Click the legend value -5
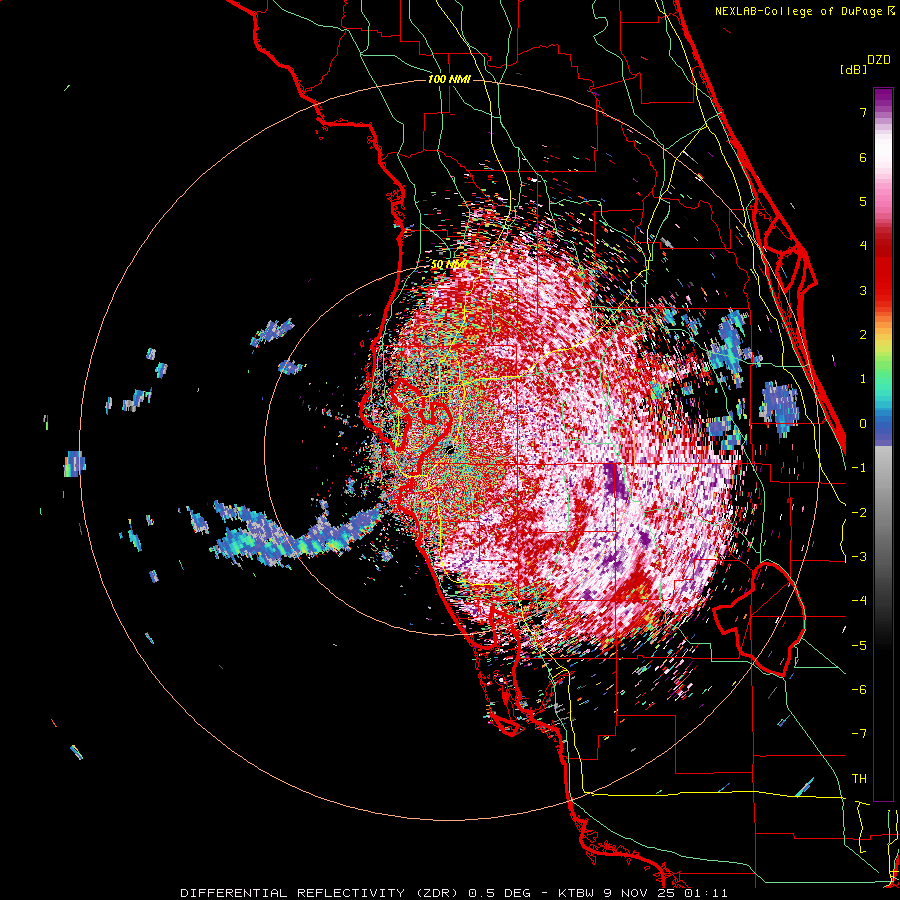The height and width of the screenshot is (900, 900). tap(859, 646)
